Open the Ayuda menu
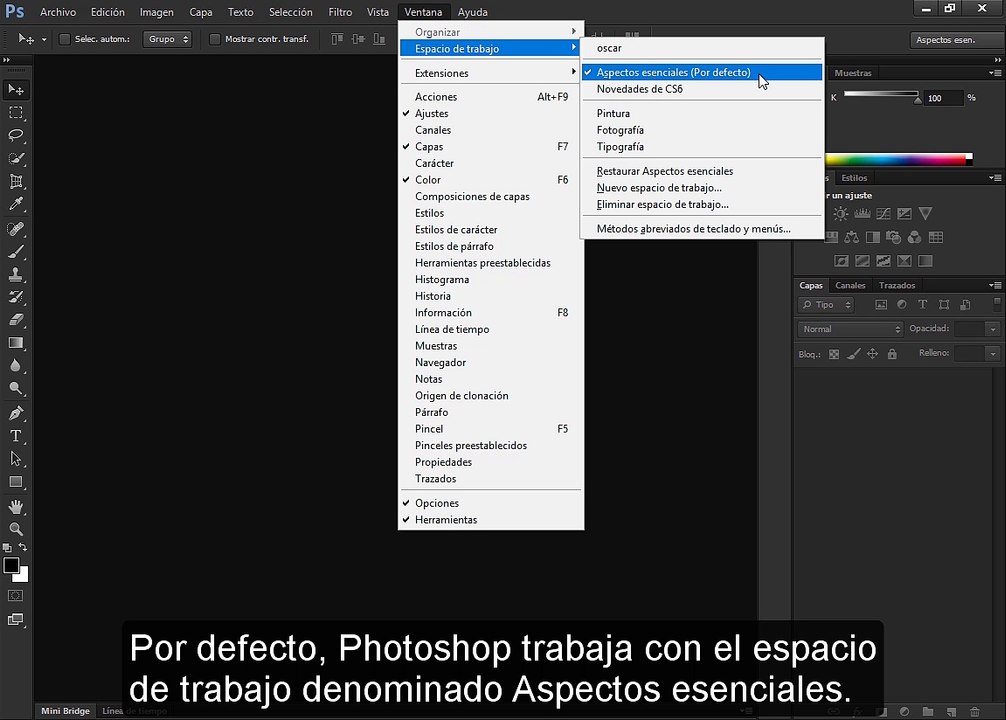The width and height of the screenshot is (1006, 720). pos(472,12)
